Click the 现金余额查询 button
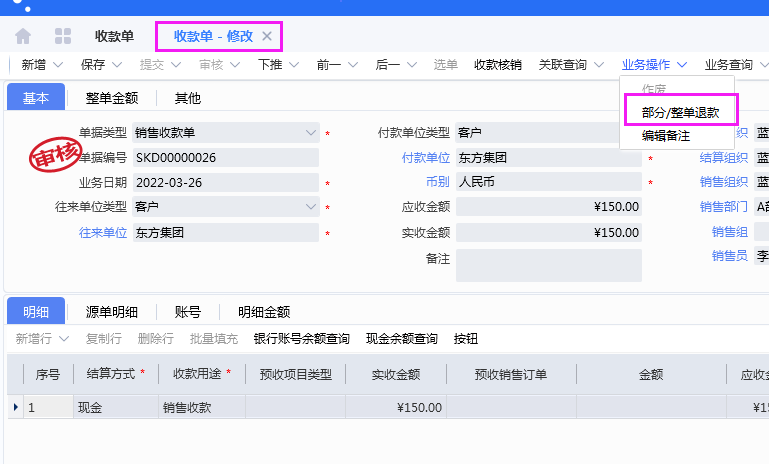The height and width of the screenshot is (464, 769). tap(402, 339)
